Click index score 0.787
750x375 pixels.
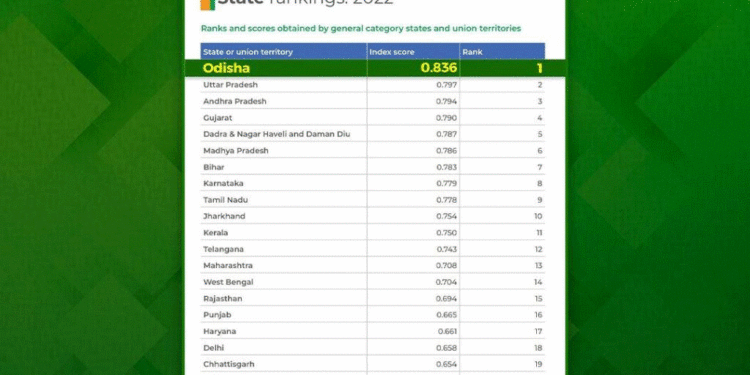click(446, 134)
